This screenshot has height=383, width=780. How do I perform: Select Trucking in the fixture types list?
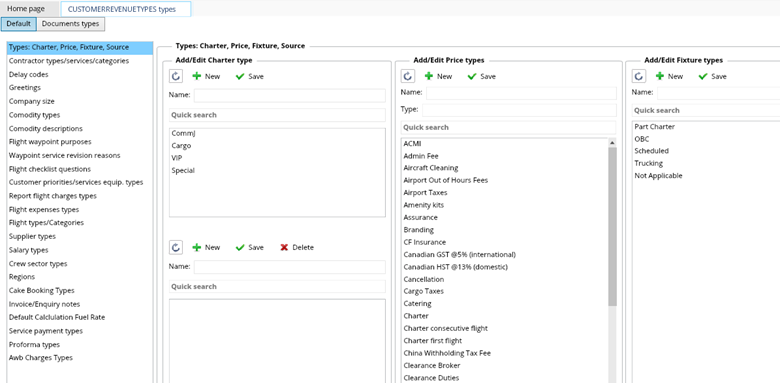click(x=648, y=163)
